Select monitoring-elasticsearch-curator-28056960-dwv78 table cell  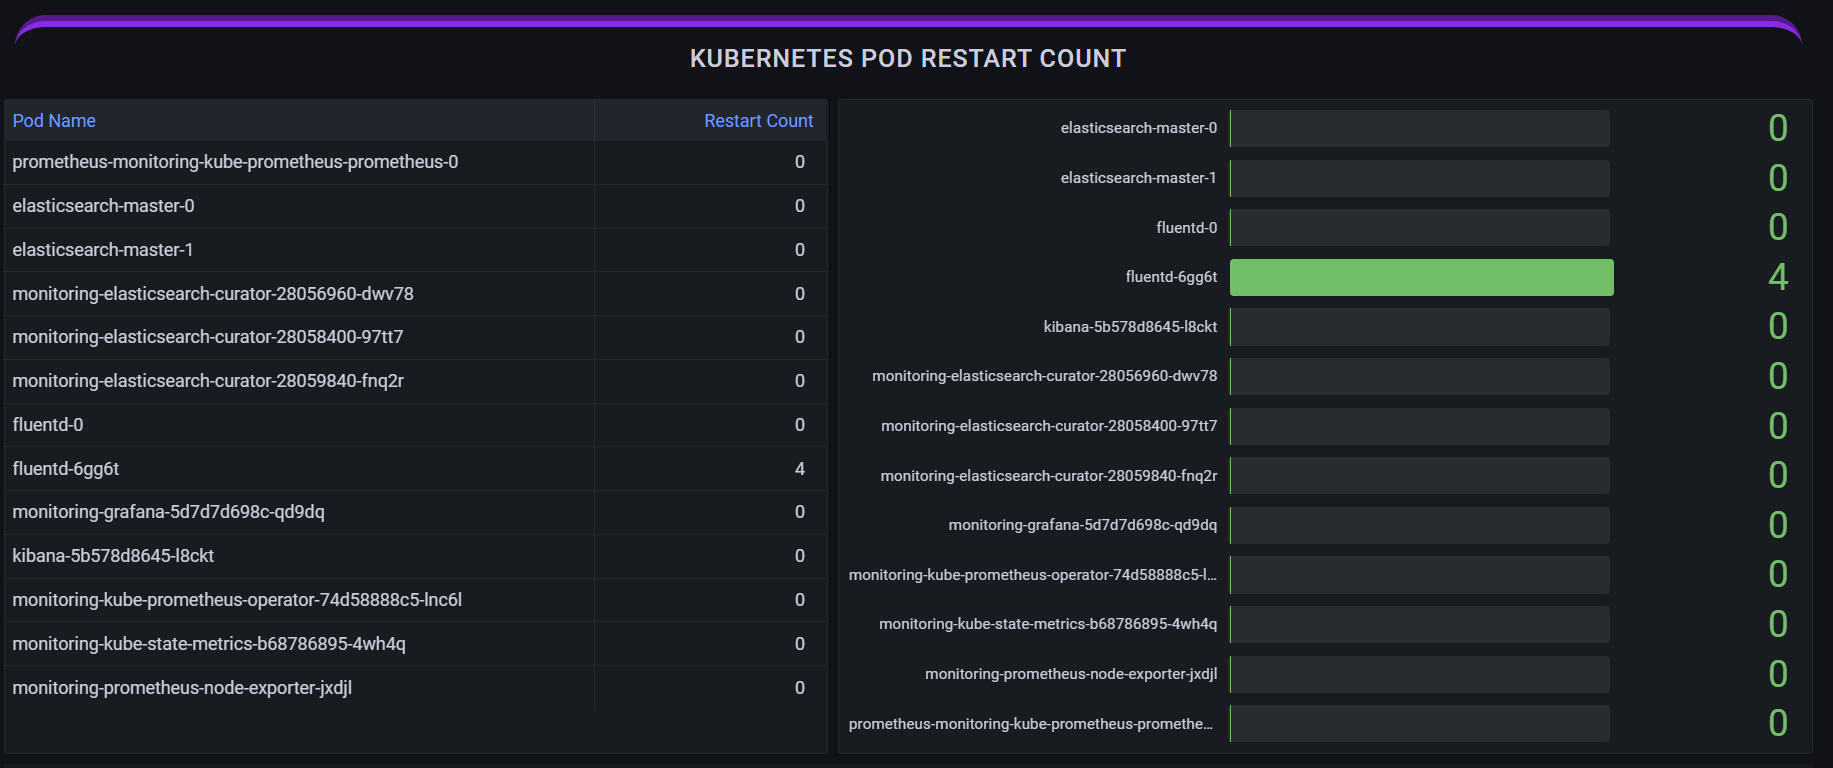[x=213, y=294]
